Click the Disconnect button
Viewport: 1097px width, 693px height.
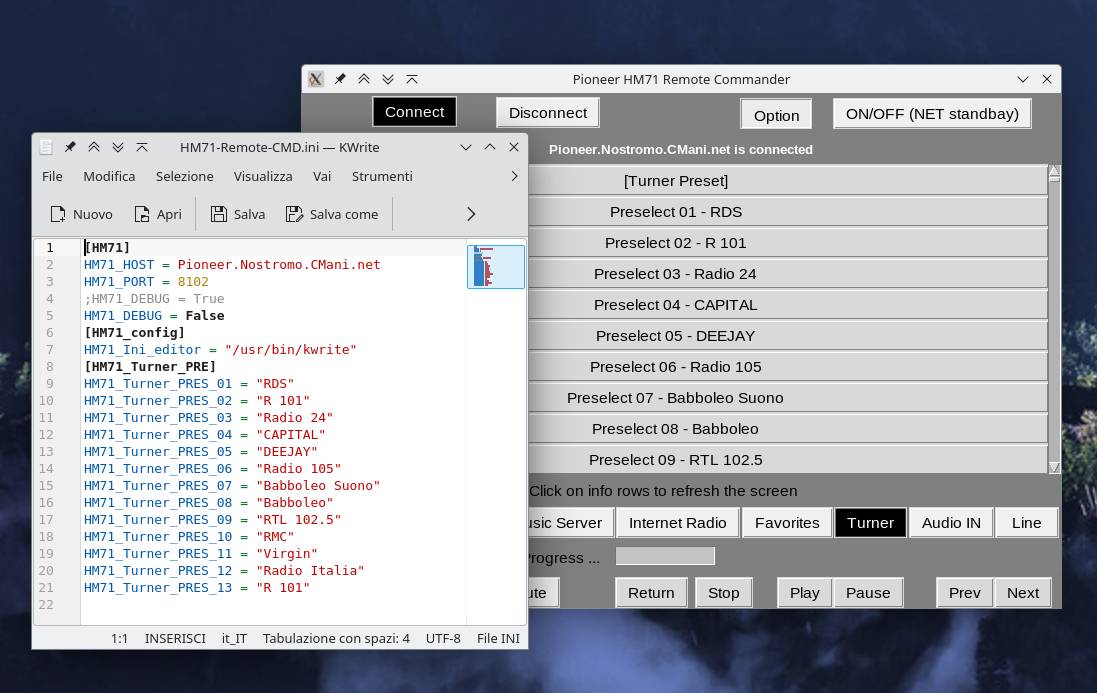pyautogui.click(x=548, y=113)
